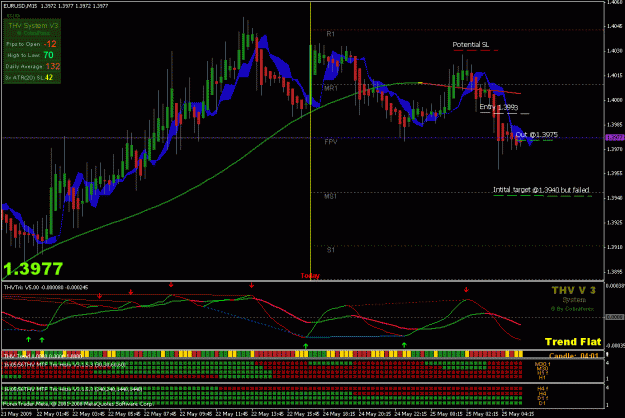
Task: Click the 1.3985 price axis label
Action: (x=615, y=125)
